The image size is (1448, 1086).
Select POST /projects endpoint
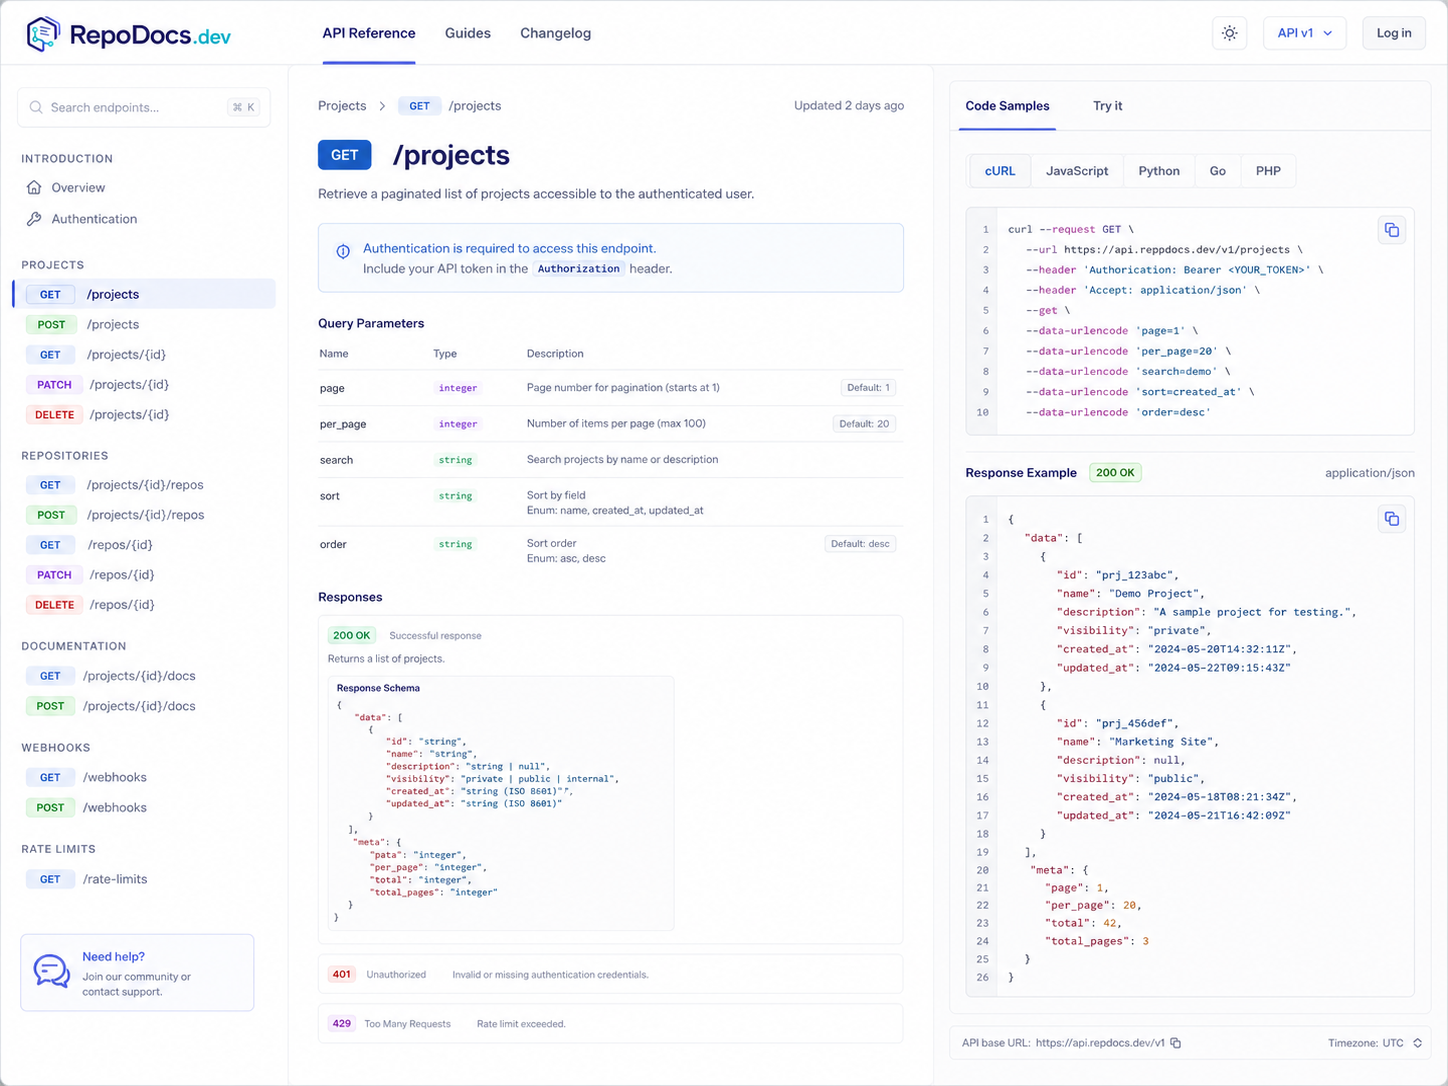[82, 324]
